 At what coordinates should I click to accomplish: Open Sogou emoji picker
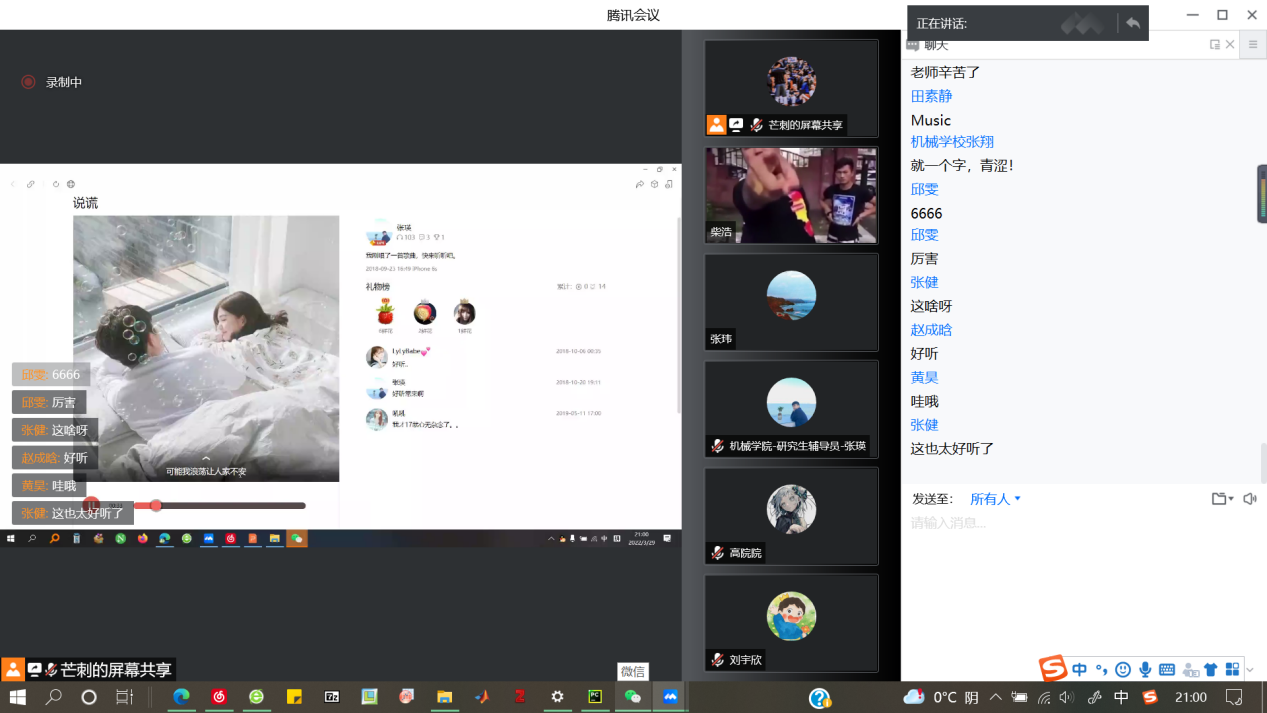[x=1123, y=670]
